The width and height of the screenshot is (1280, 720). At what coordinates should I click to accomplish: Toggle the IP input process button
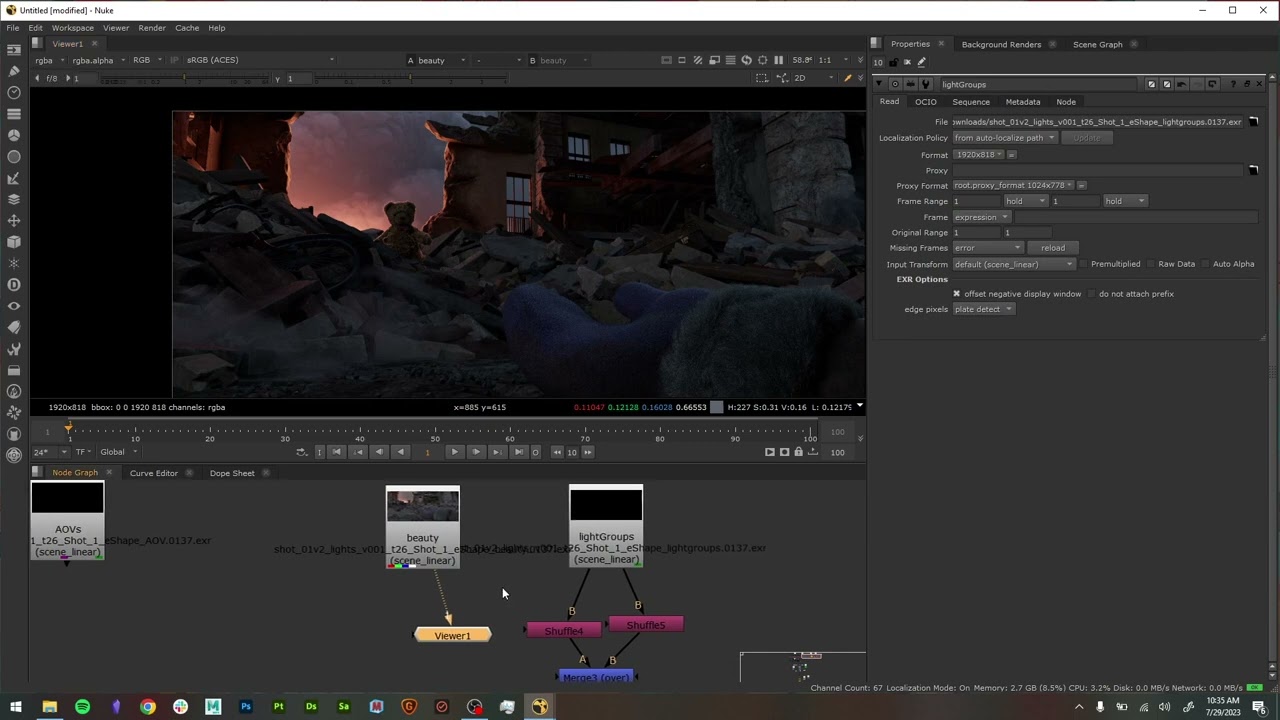pyautogui.click(x=176, y=60)
